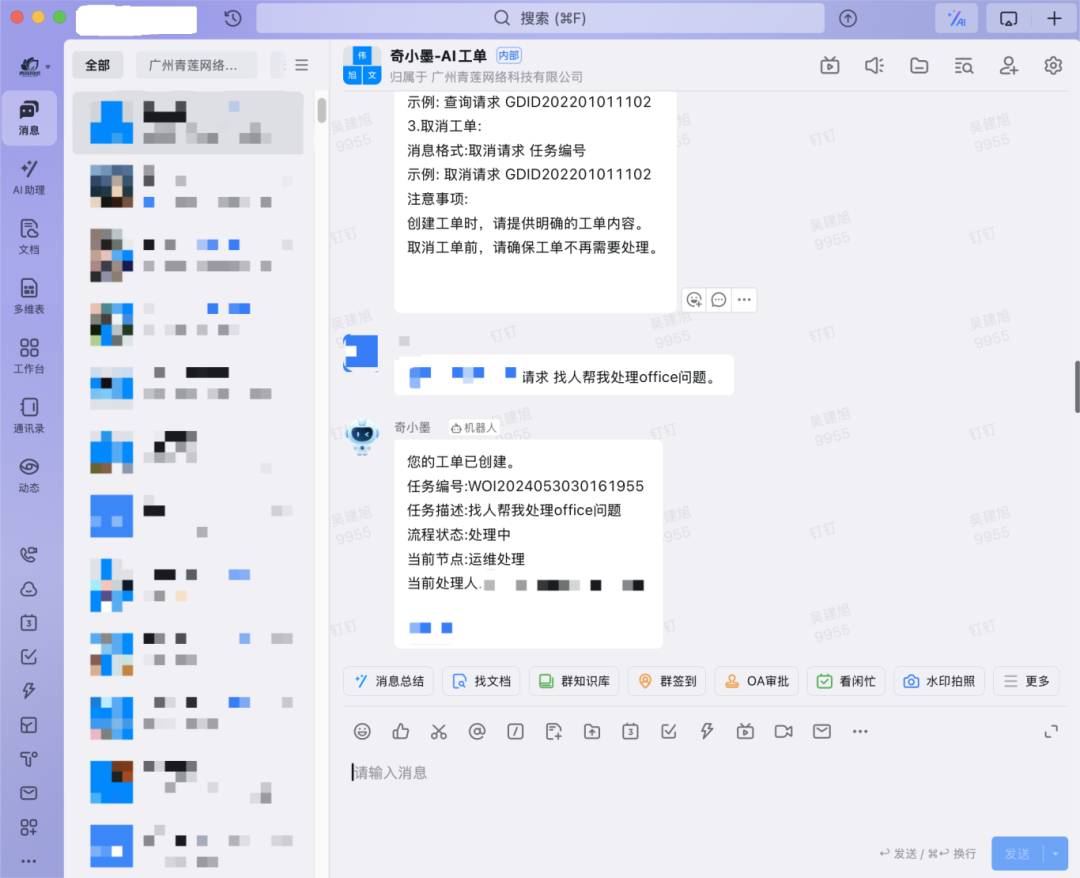This screenshot has width=1080, height=878.
Task: Click the search field in title bar
Action: click(x=540, y=19)
